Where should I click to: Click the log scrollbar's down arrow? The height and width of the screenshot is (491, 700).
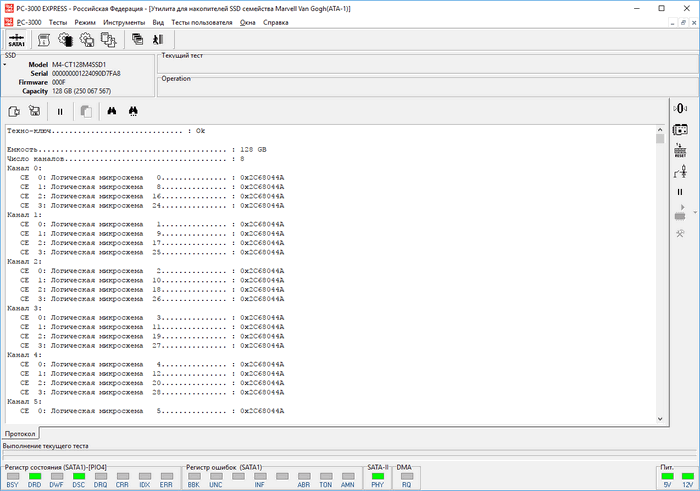(x=659, y=418)
